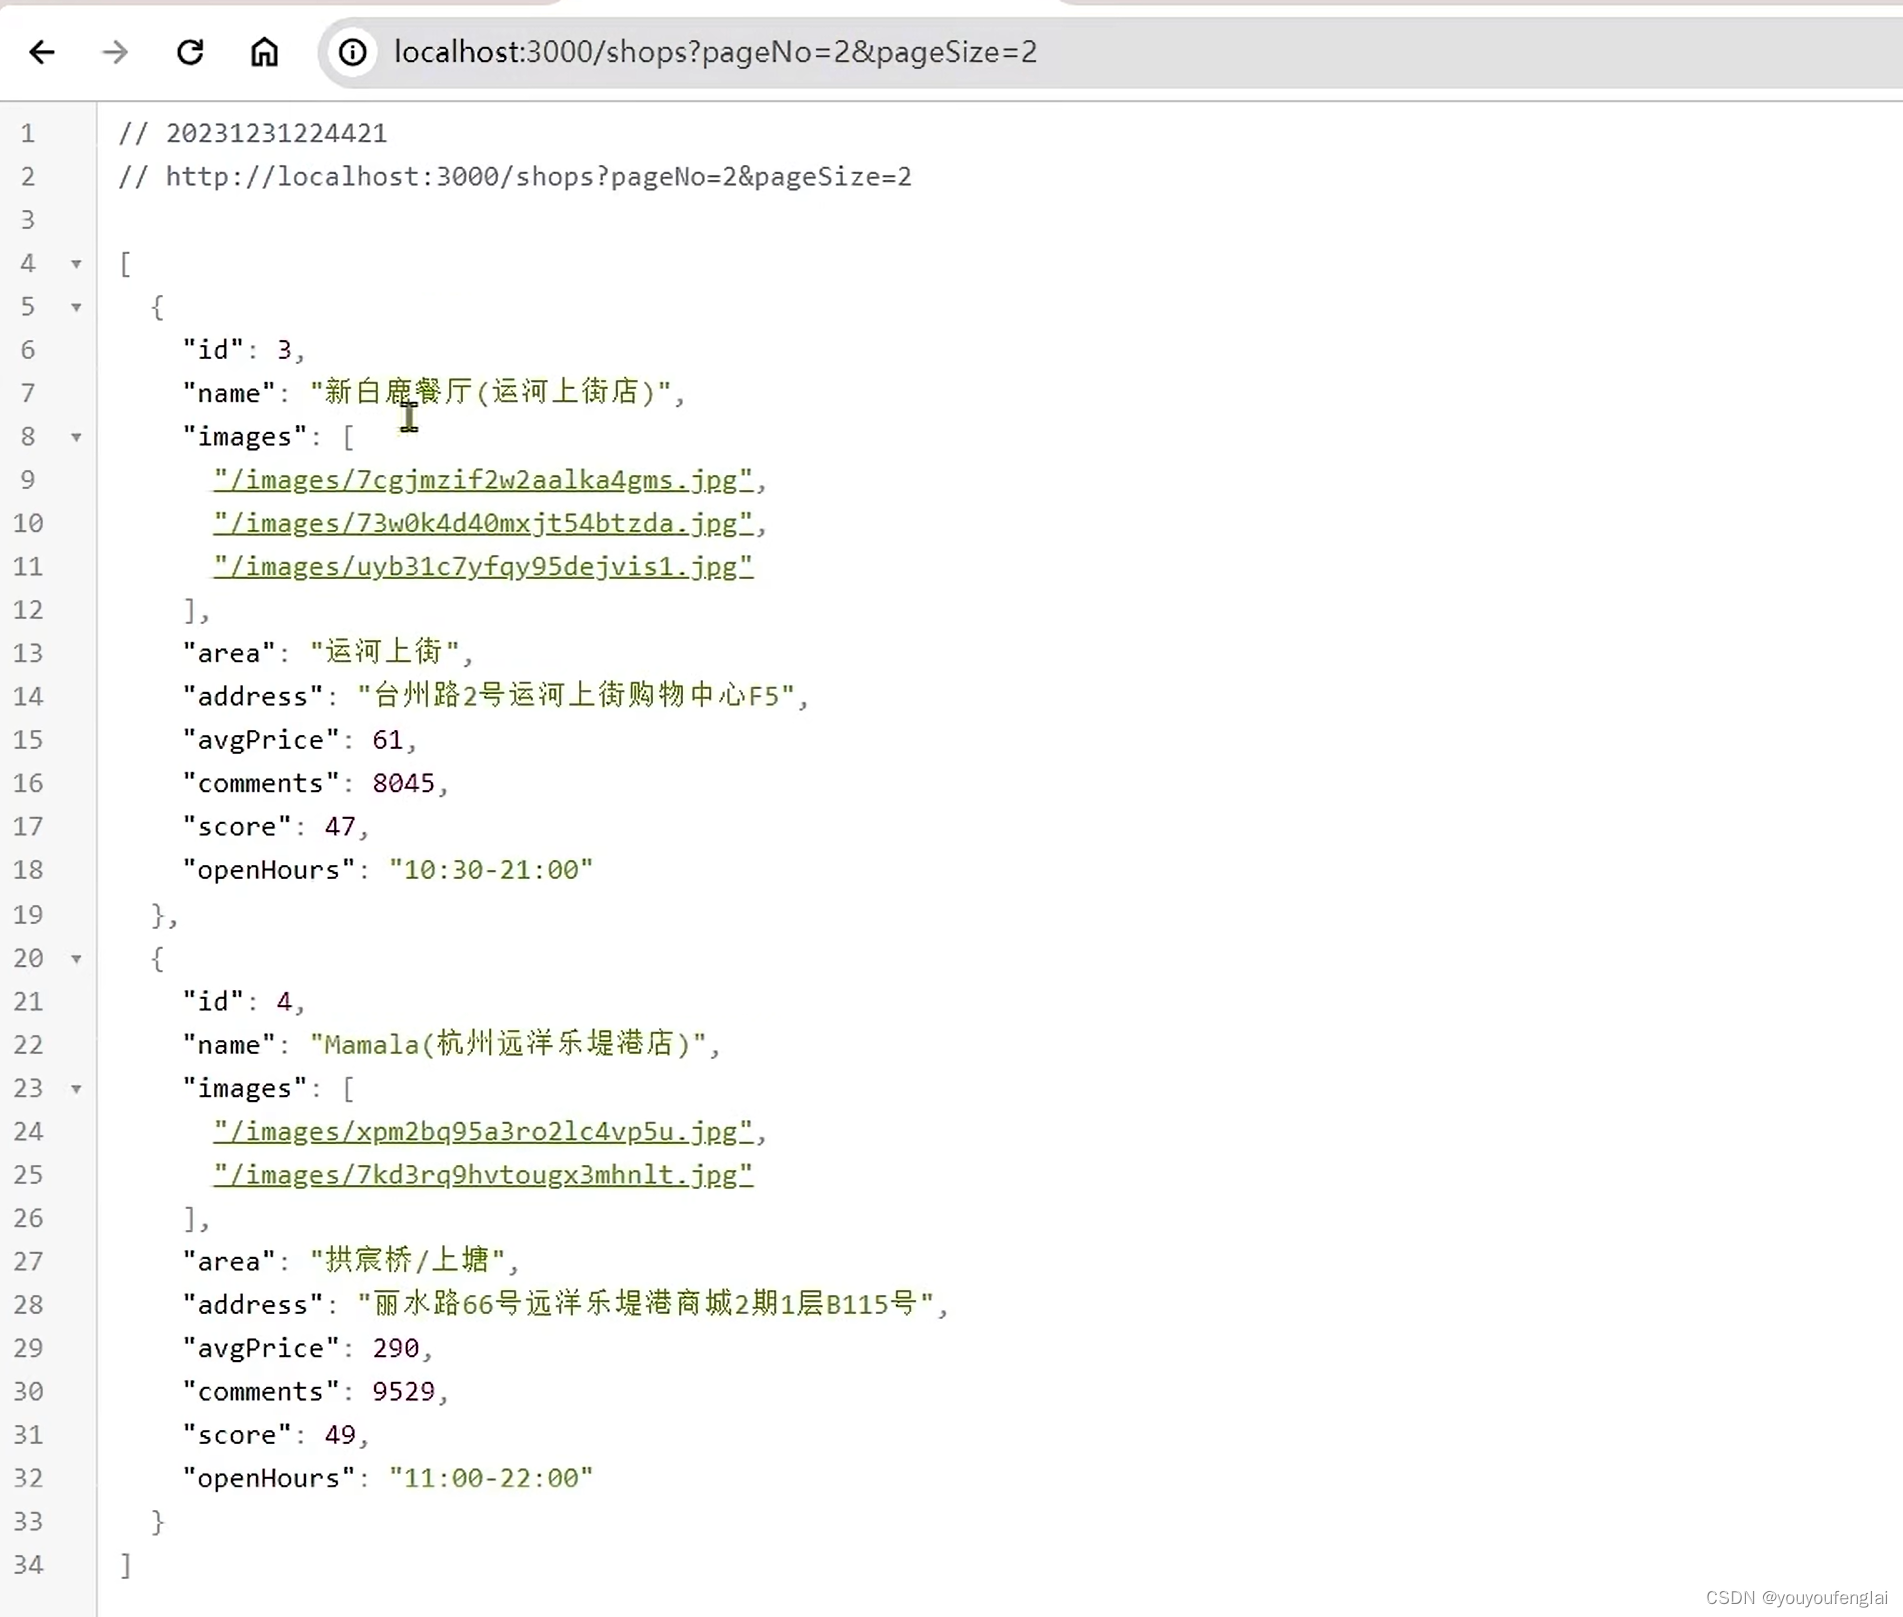The image size is (1903, 1617).
Task: Focus the address bar with localhost:3000/shops URL
Action: 1110,52
